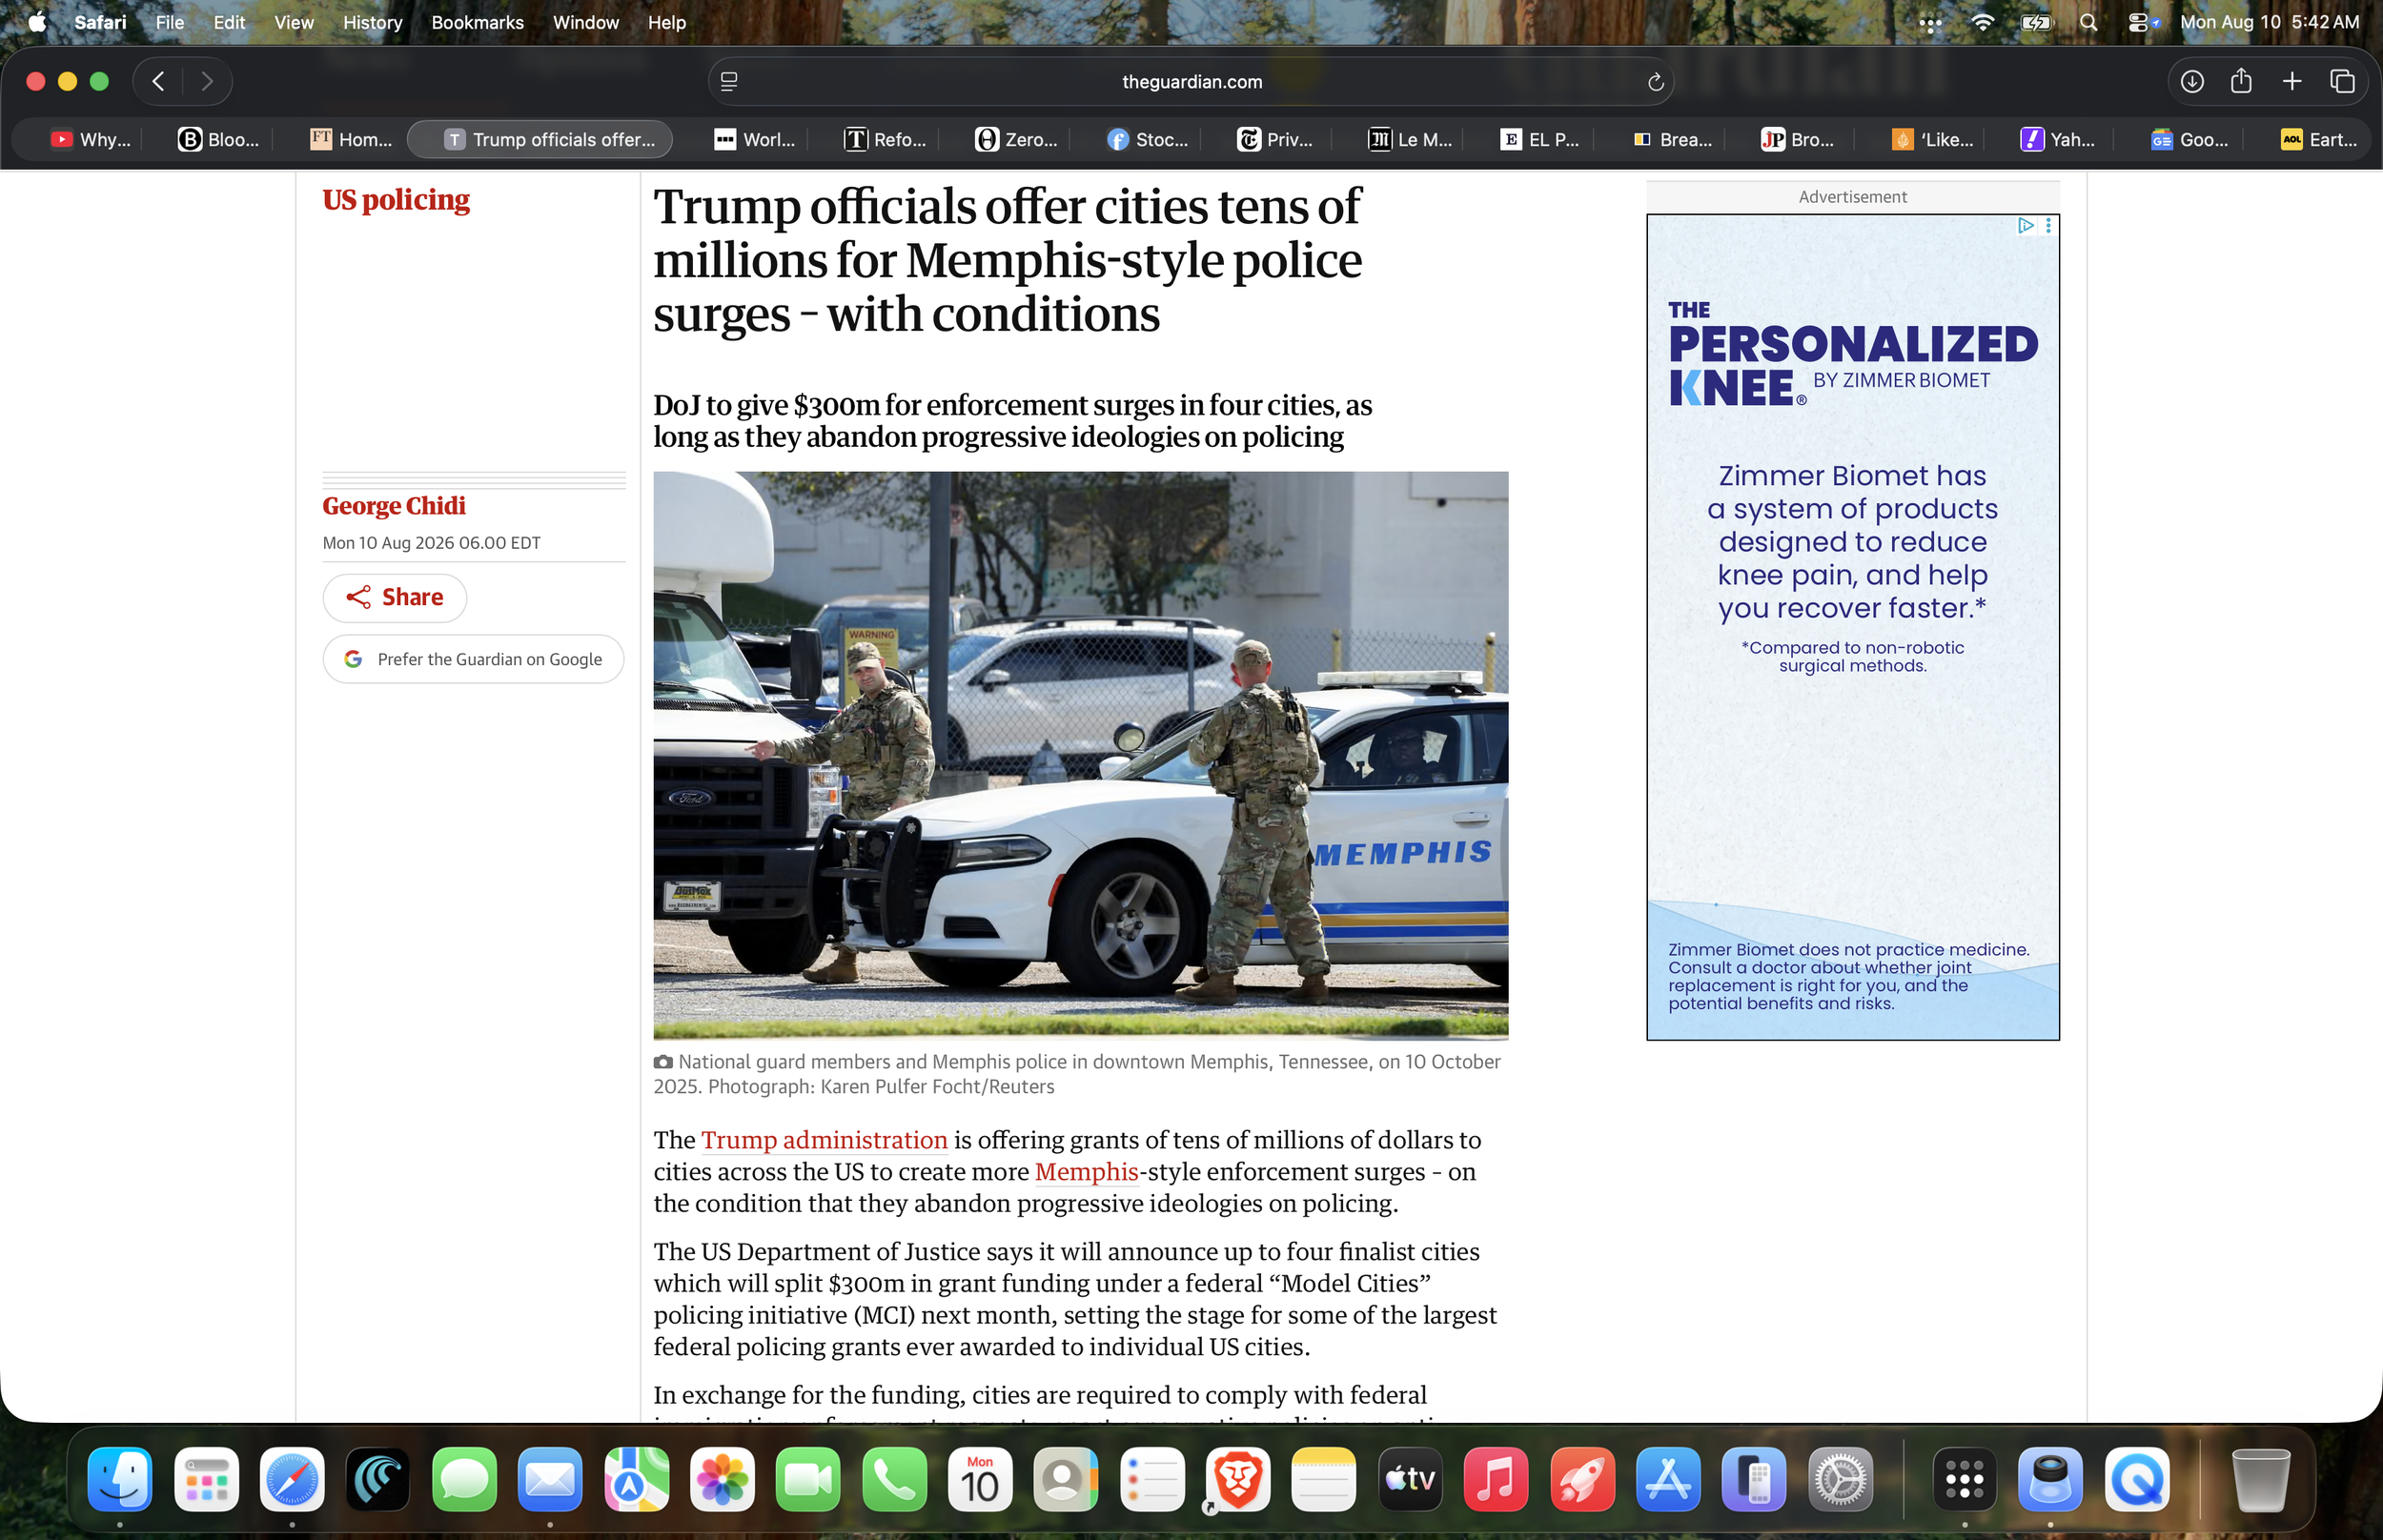
Task: Open the page menu icon in address bar
Action: [x=729, y=82]
